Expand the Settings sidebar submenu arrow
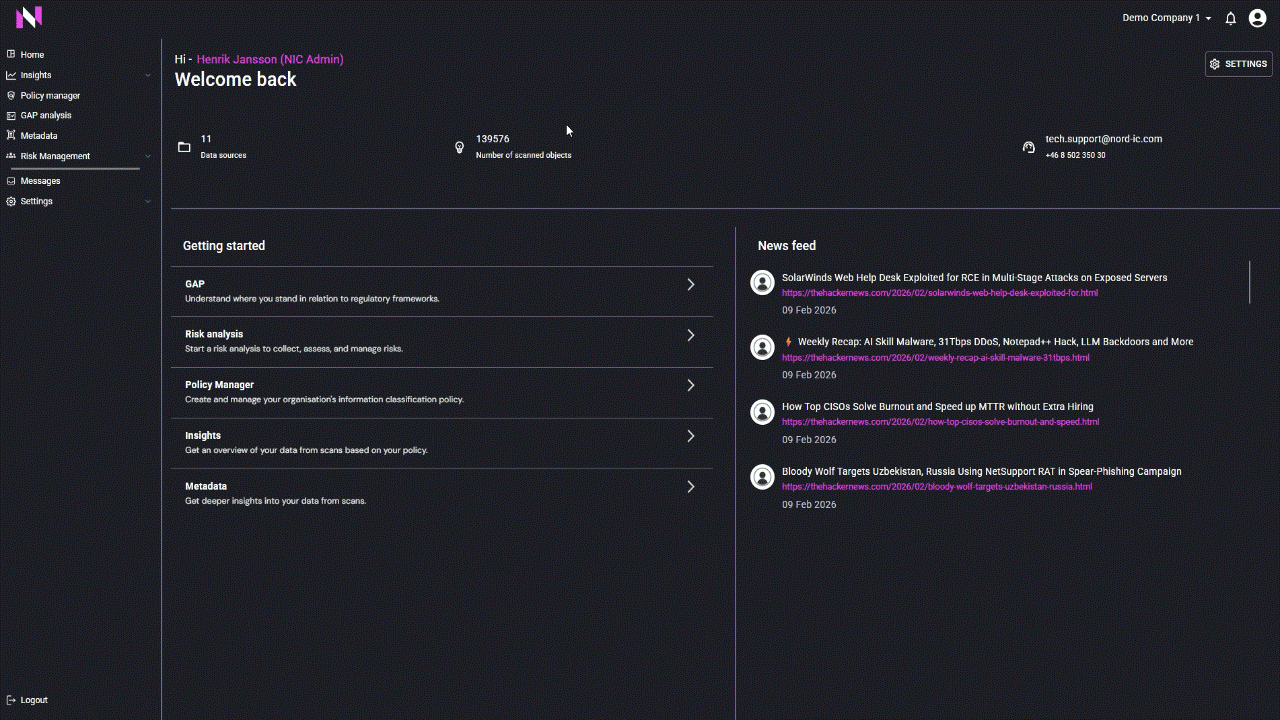The width and height of the screenshot is (1280, 720). (x=148, y=201)
